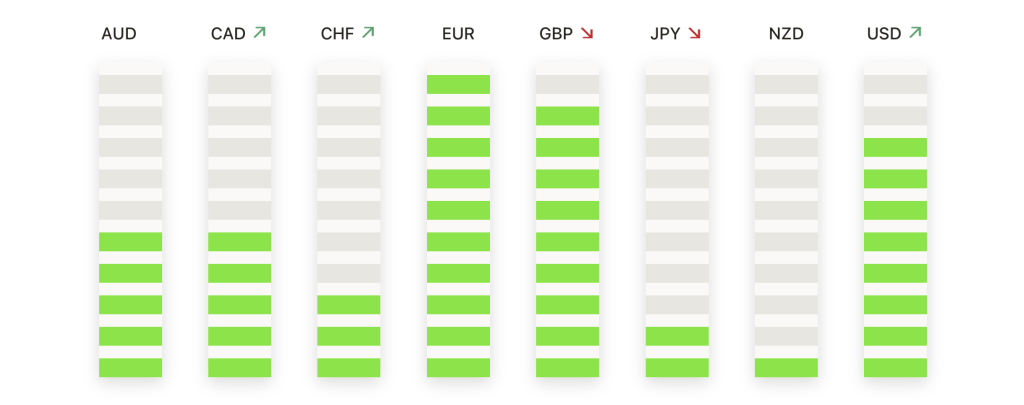This screenshot has width=1024, height=405.
Task: Click the topmost green bar in CAD column
Action: click(240, 242)
